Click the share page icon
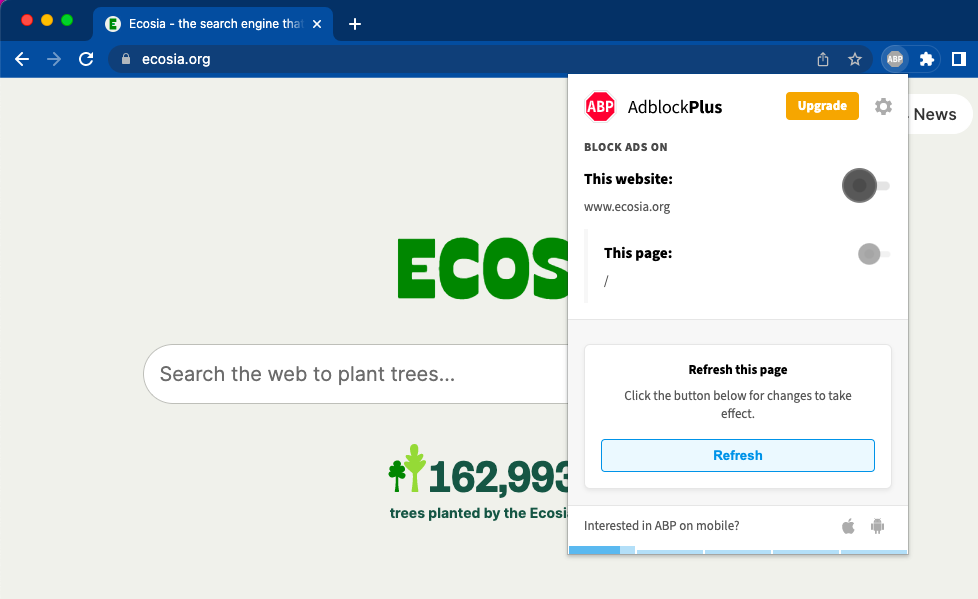Screen dimensions: 978x599 point(823,59)
